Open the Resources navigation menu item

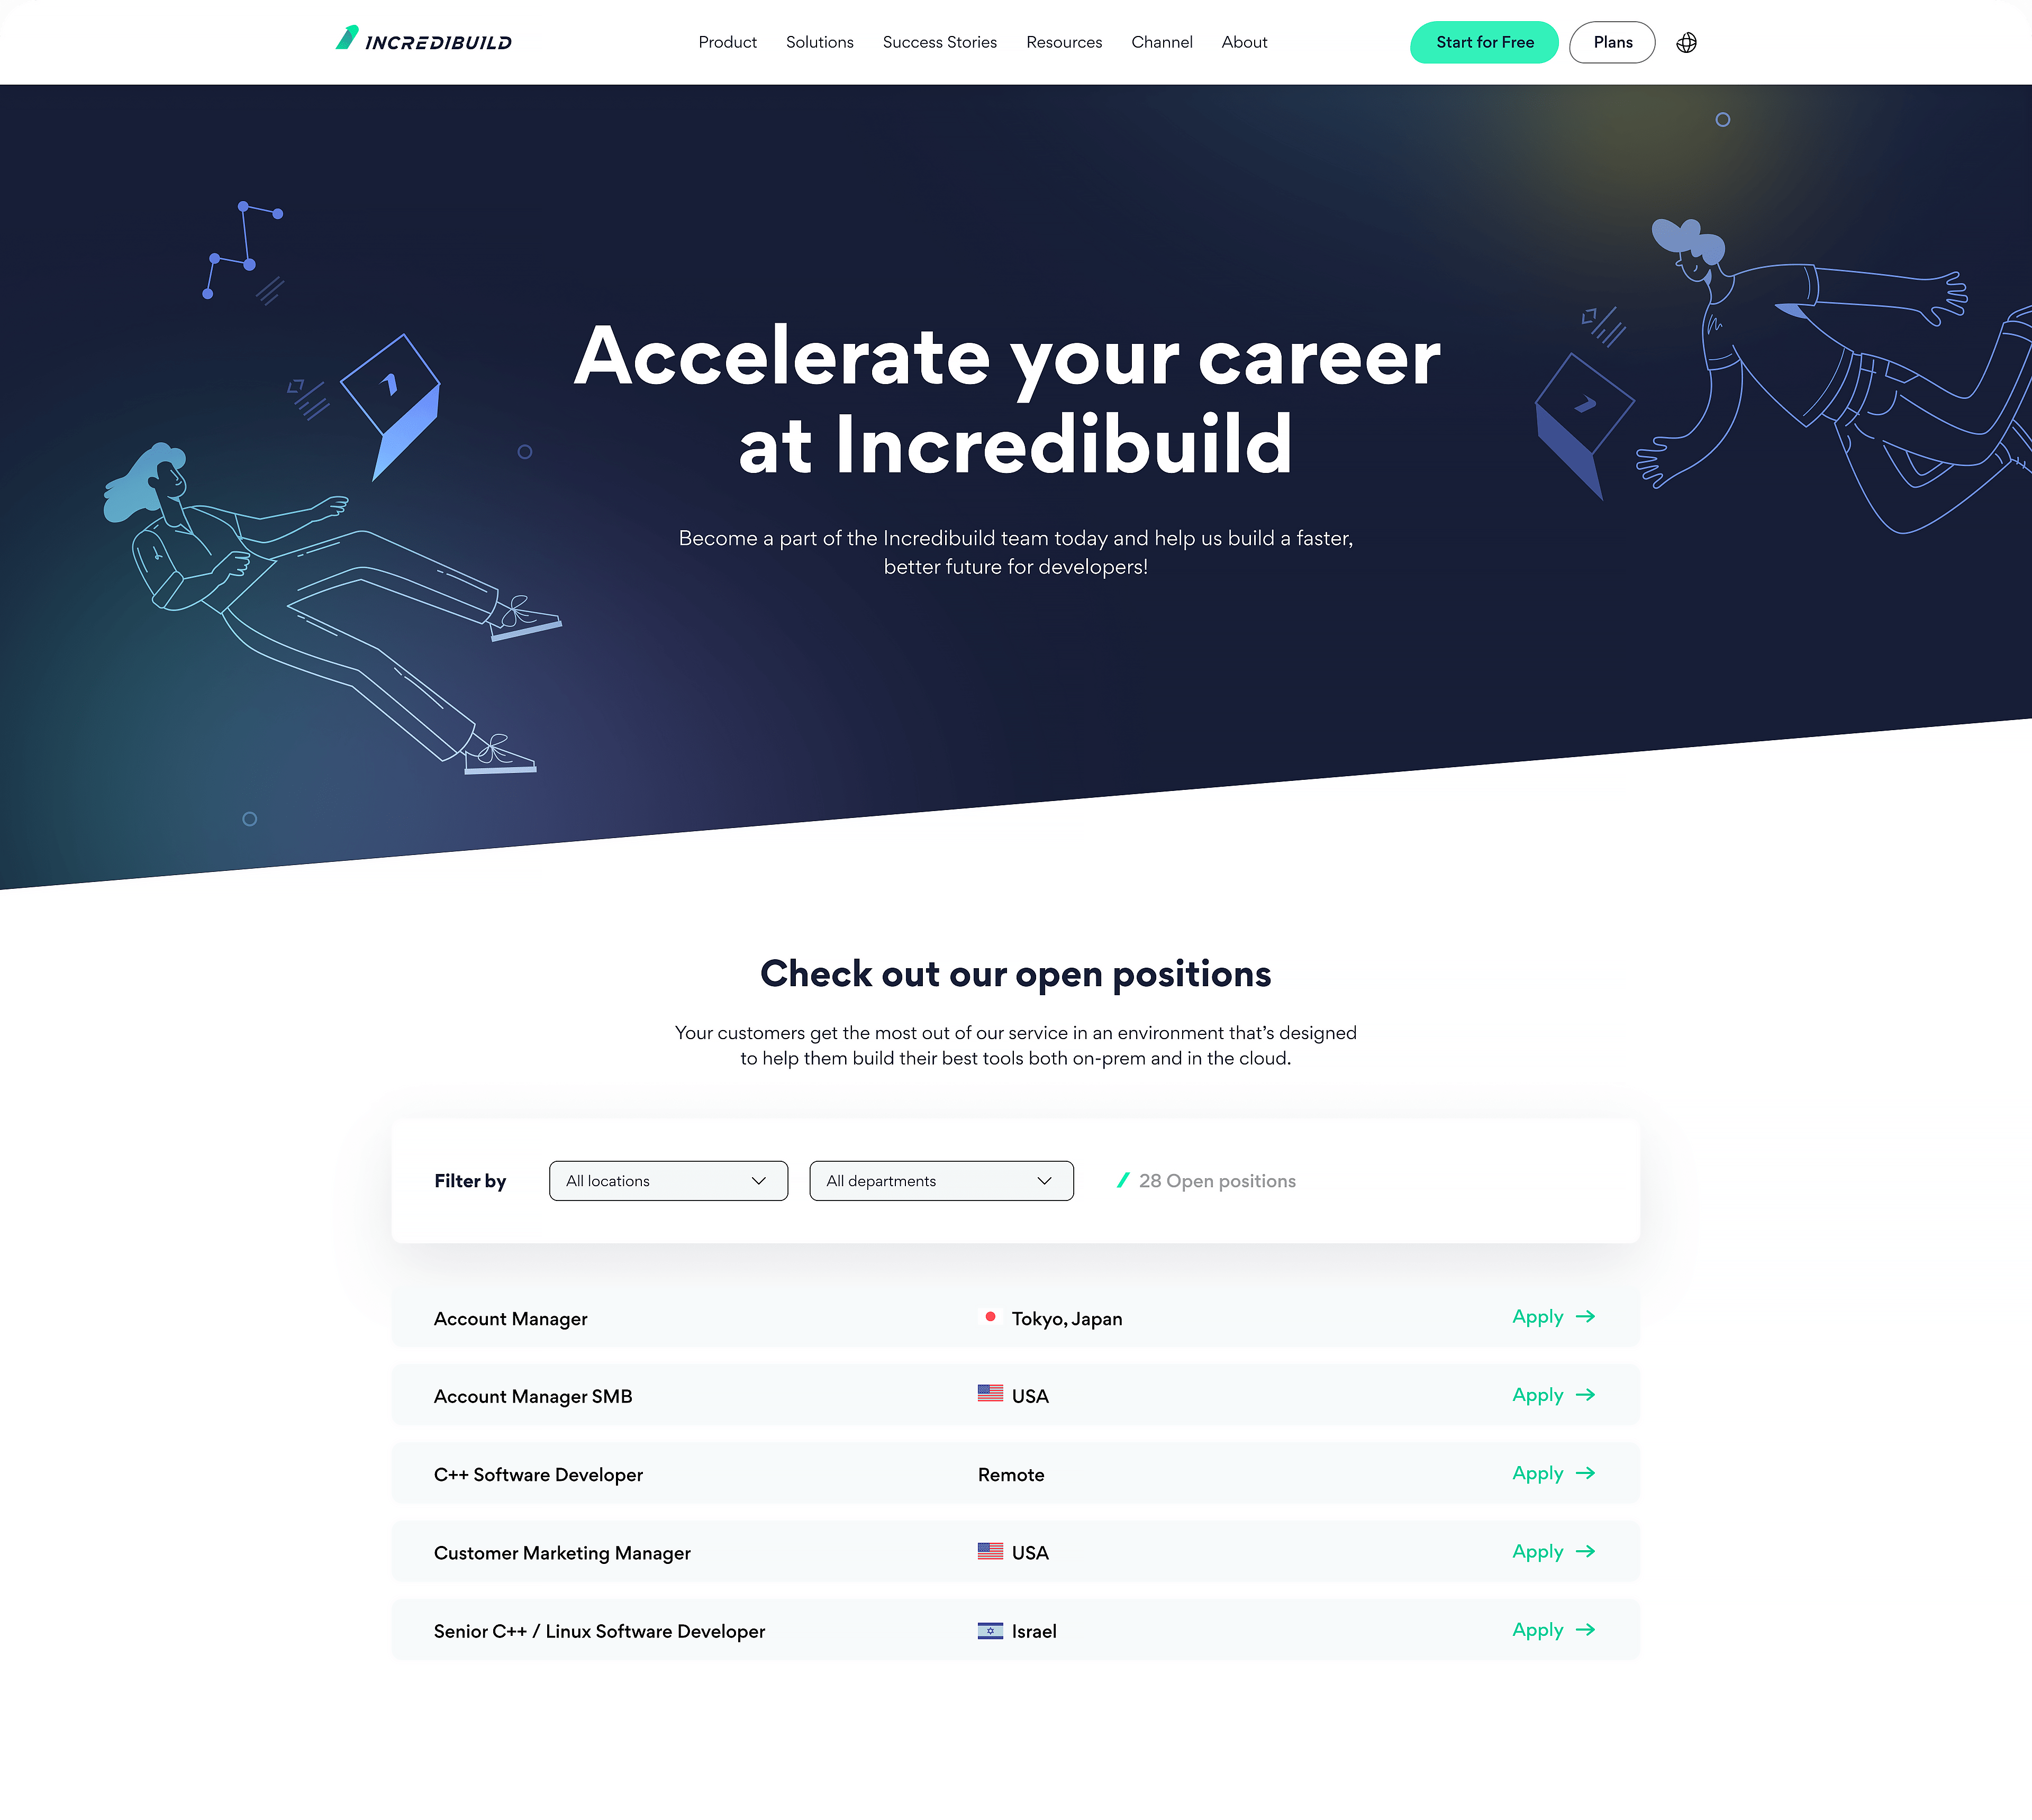(1063, 40)
